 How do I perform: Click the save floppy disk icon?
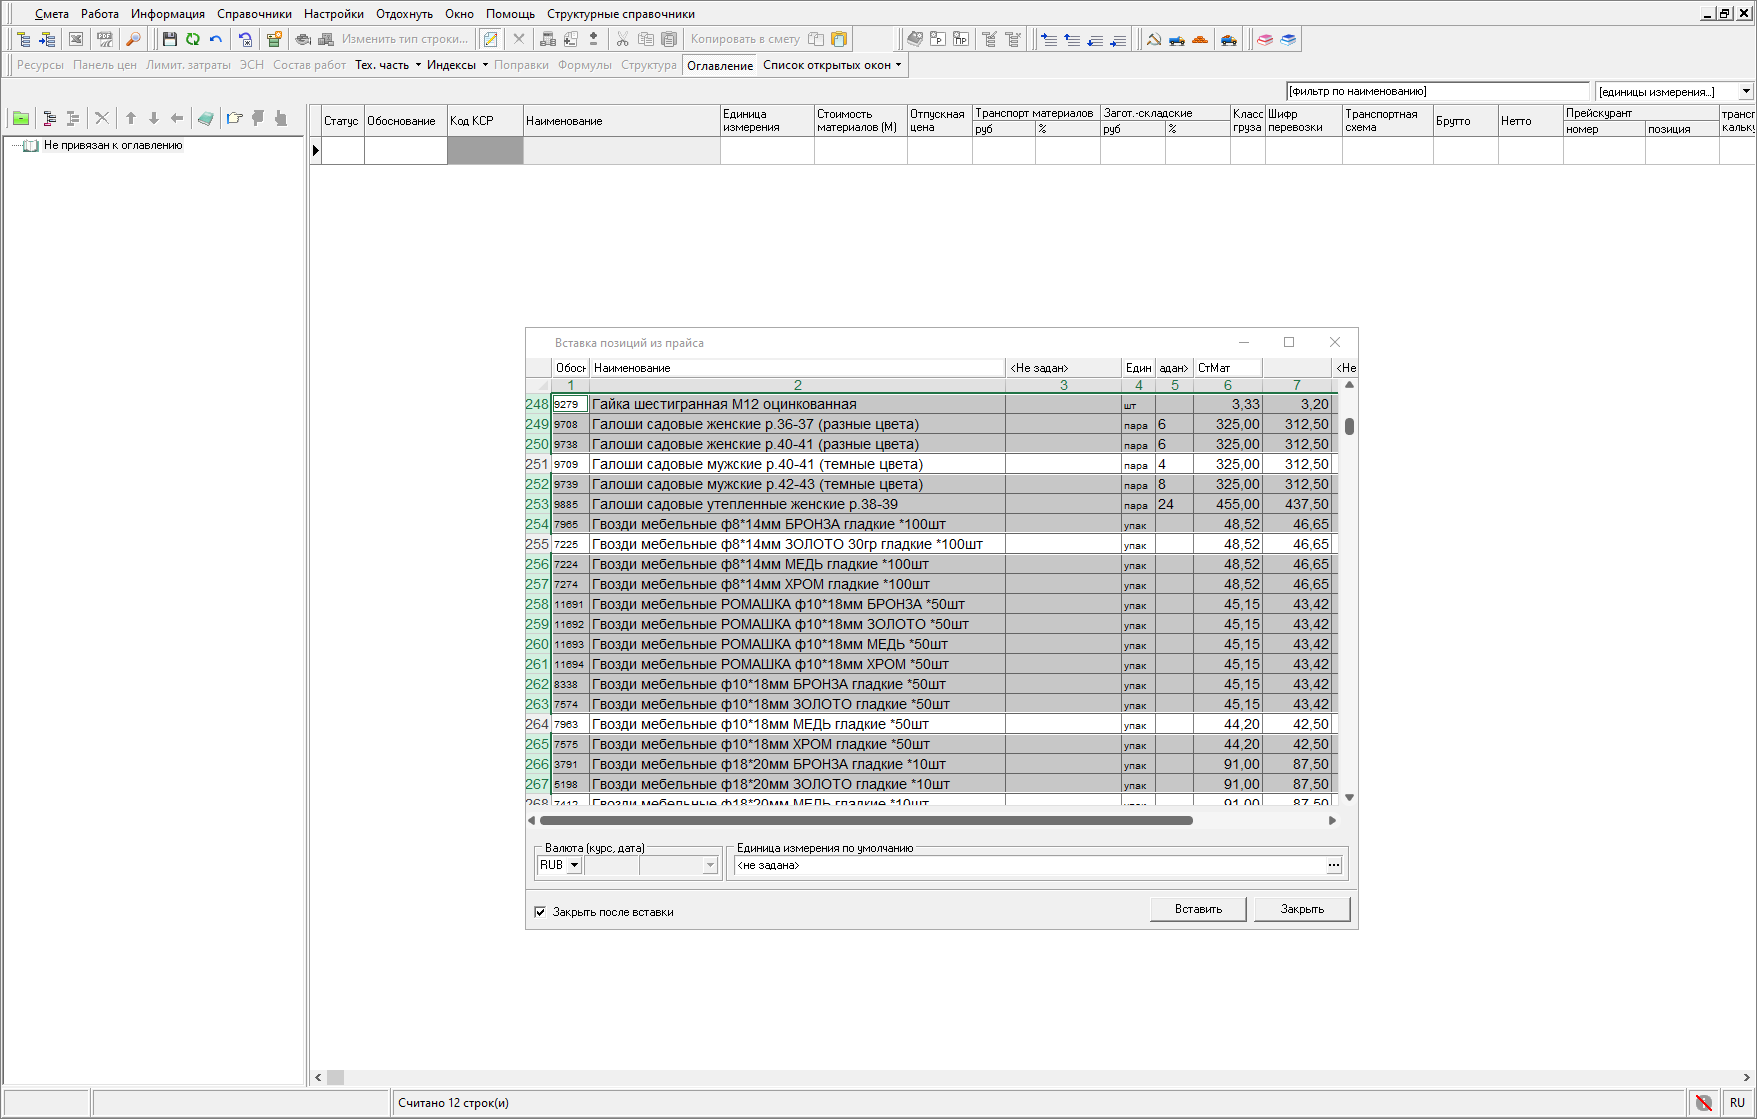point(169,39)
